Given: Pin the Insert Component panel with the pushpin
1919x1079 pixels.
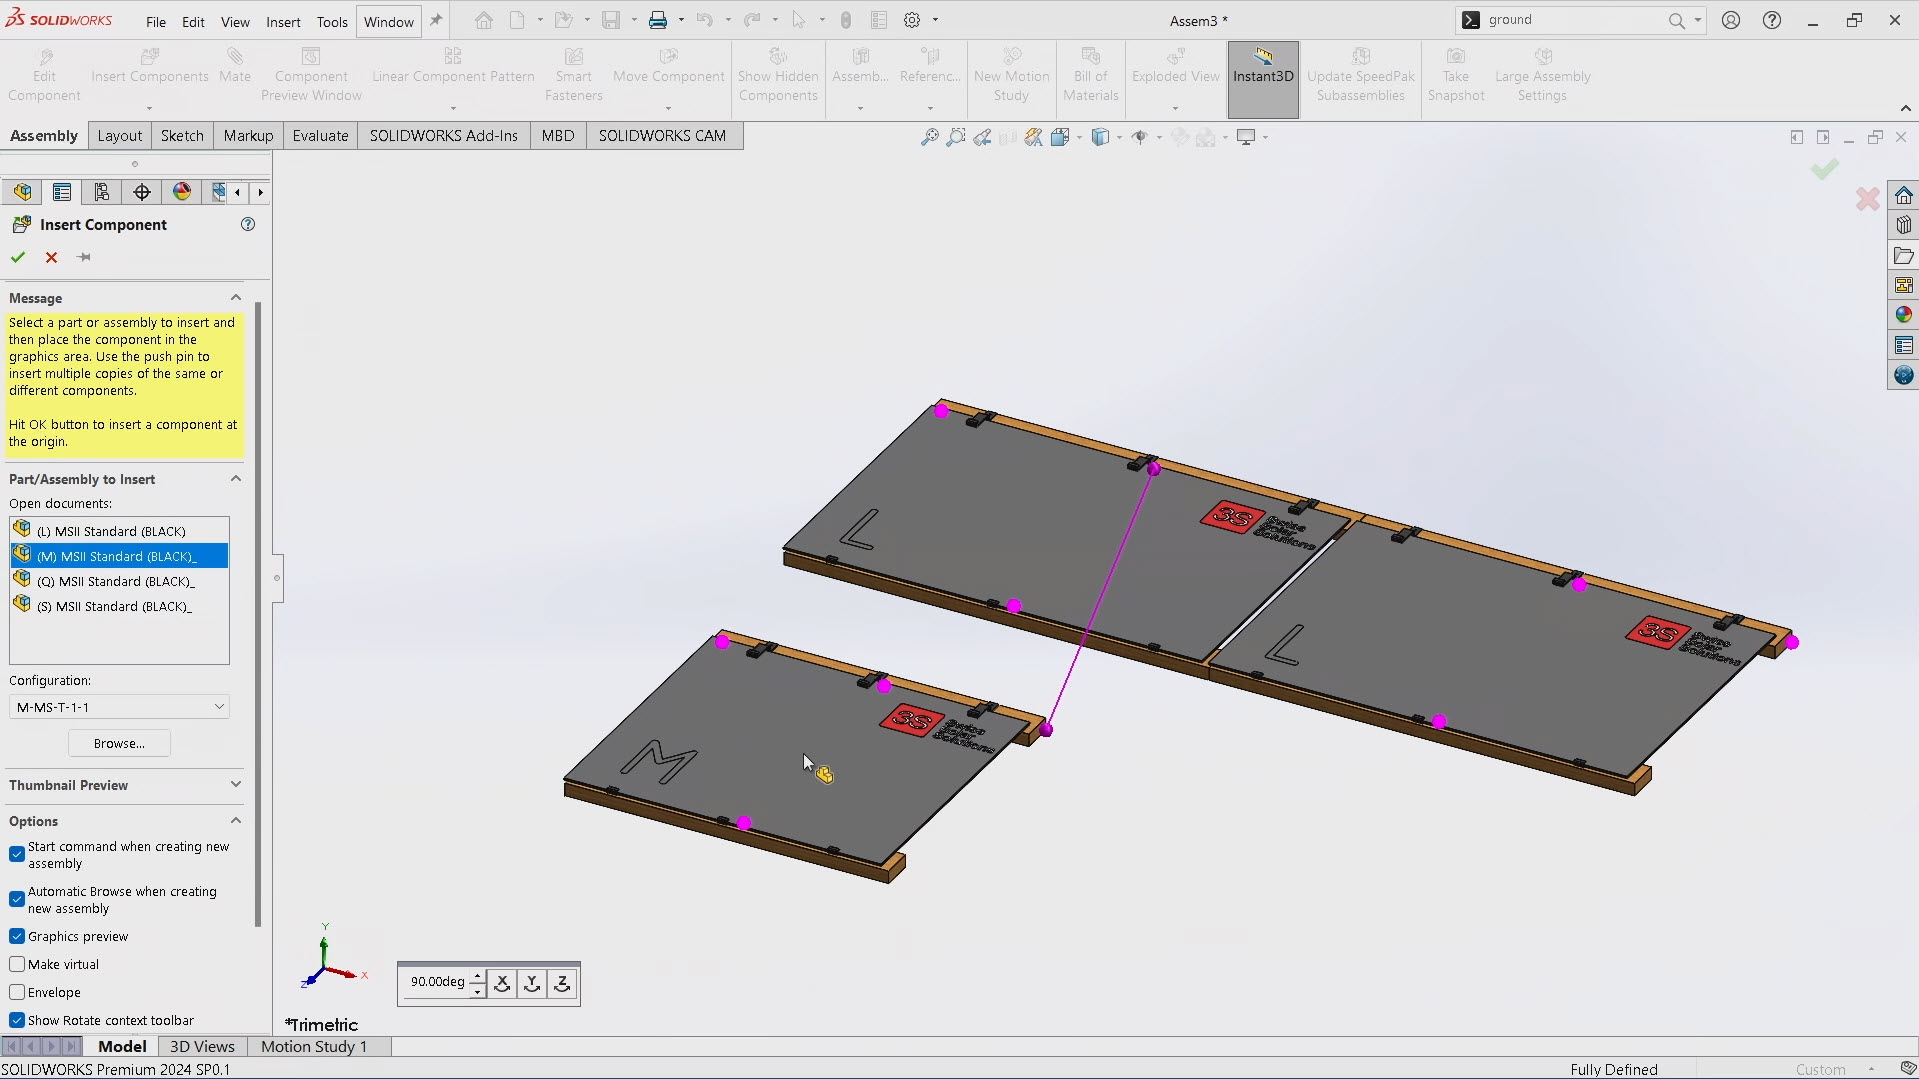Looking at the screenshot, I should pyautogui.click(x=84, y=257).
